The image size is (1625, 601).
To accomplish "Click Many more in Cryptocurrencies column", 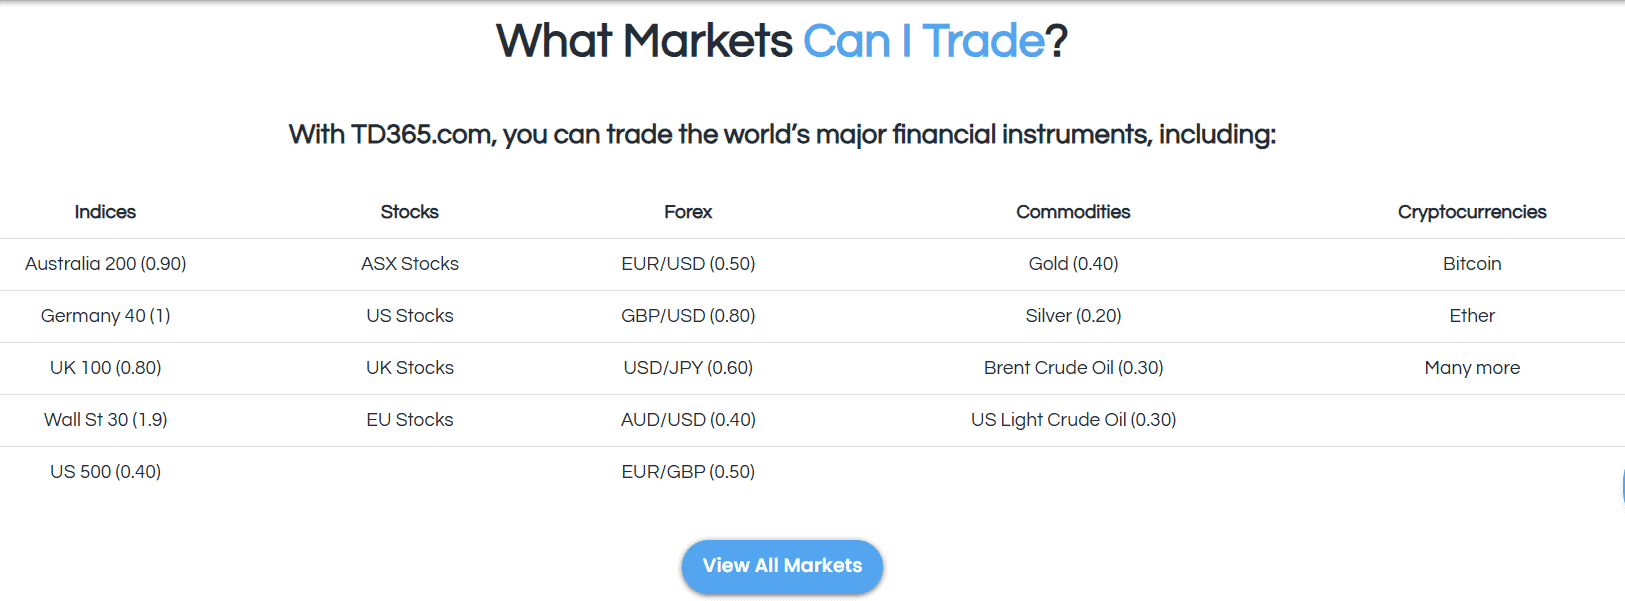I will point(1472,368).
